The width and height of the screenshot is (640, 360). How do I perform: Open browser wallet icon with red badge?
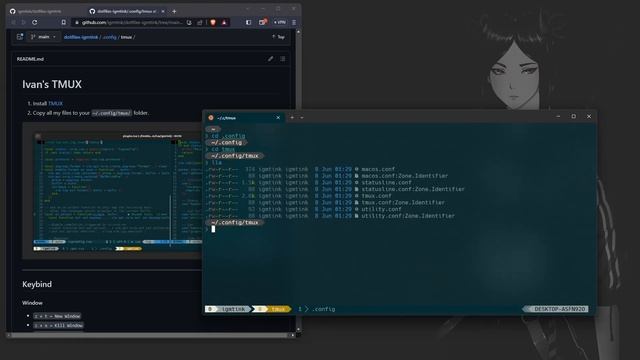click(x=262, y=22)
